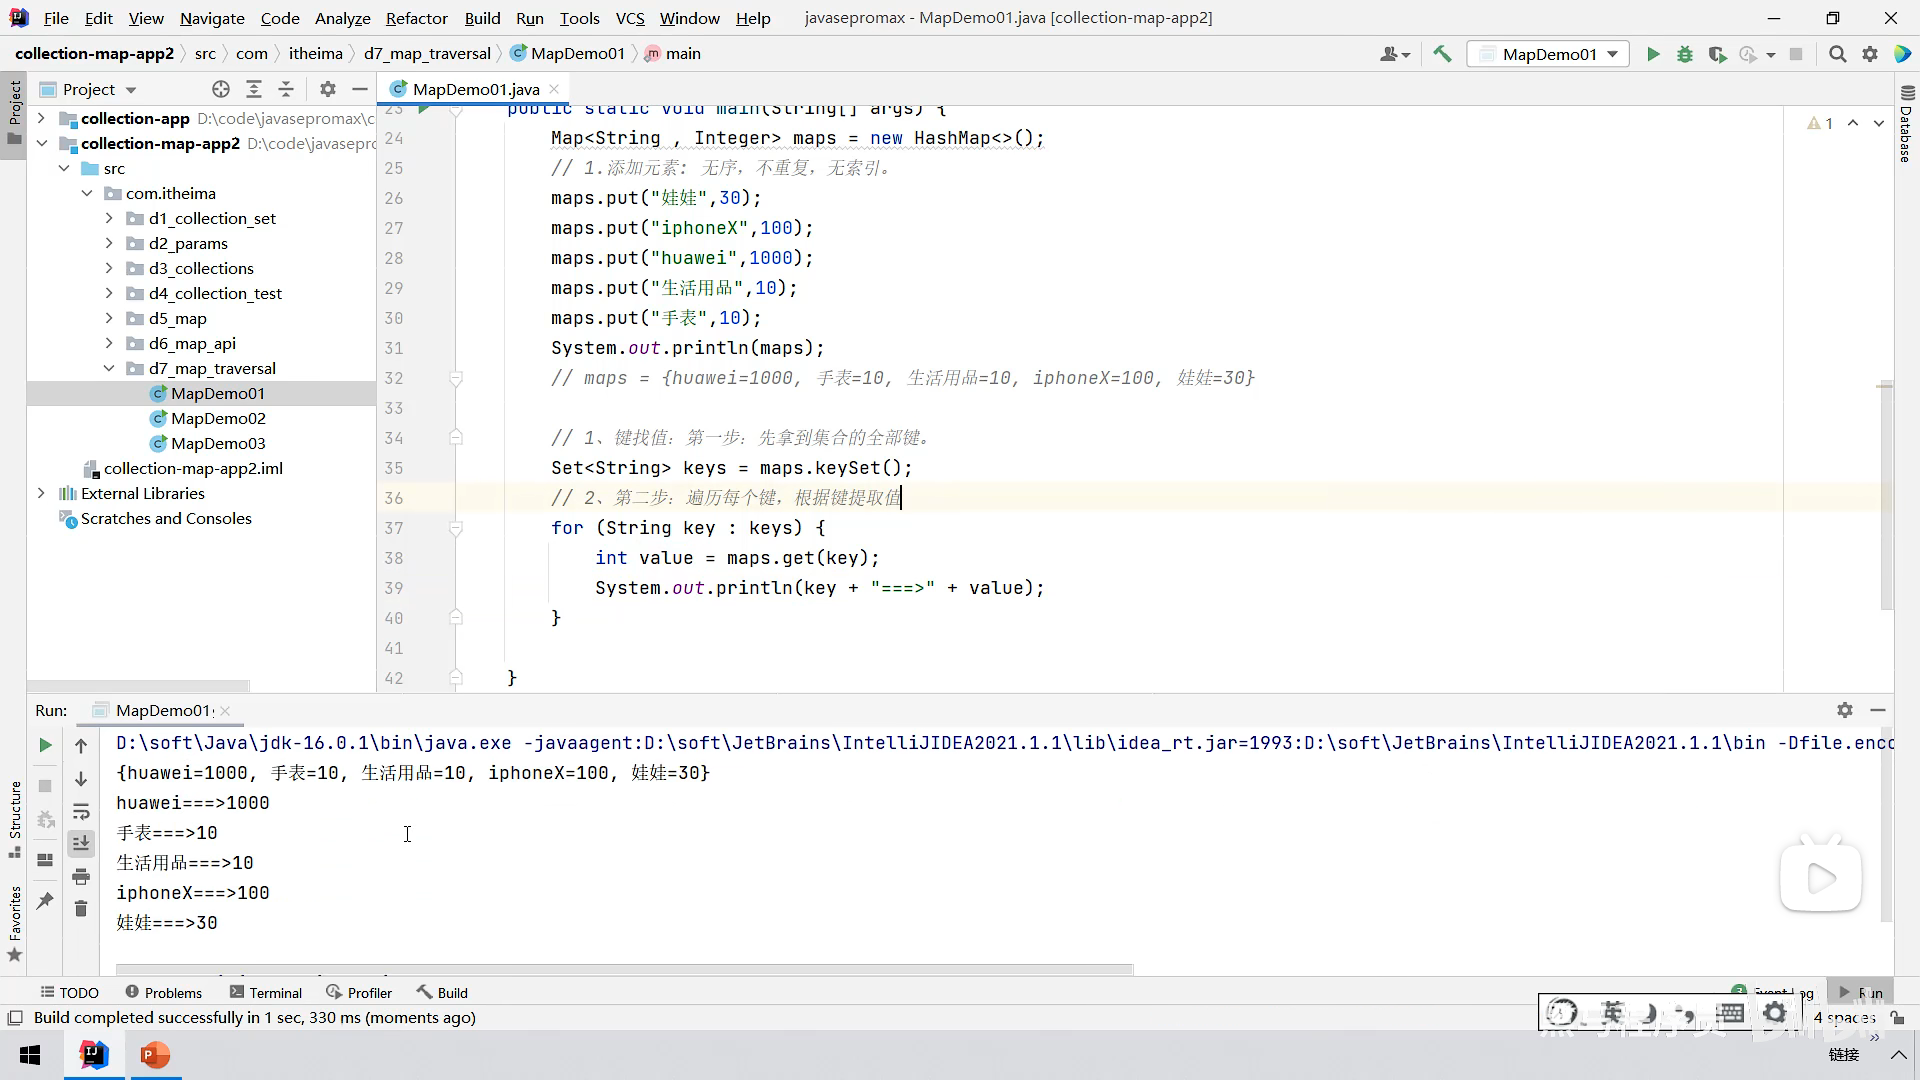The image size is (1920, 1080).
Task: Switch to the Terminal tool window tab
Action: tap(265, 992)
